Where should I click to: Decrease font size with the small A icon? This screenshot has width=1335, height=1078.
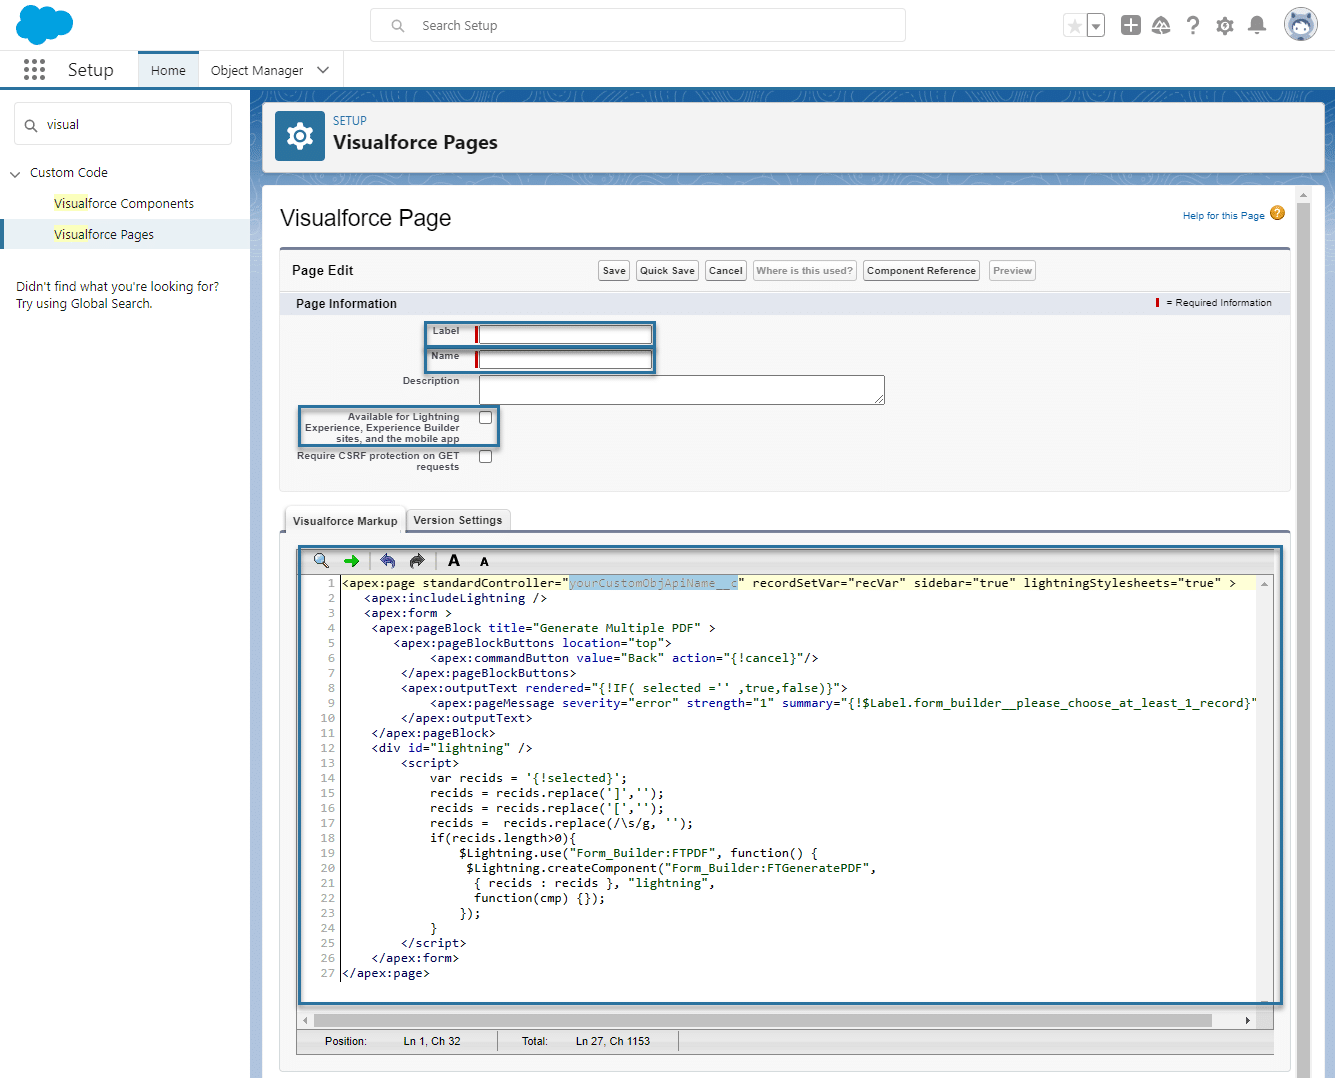tap(484, 562)
